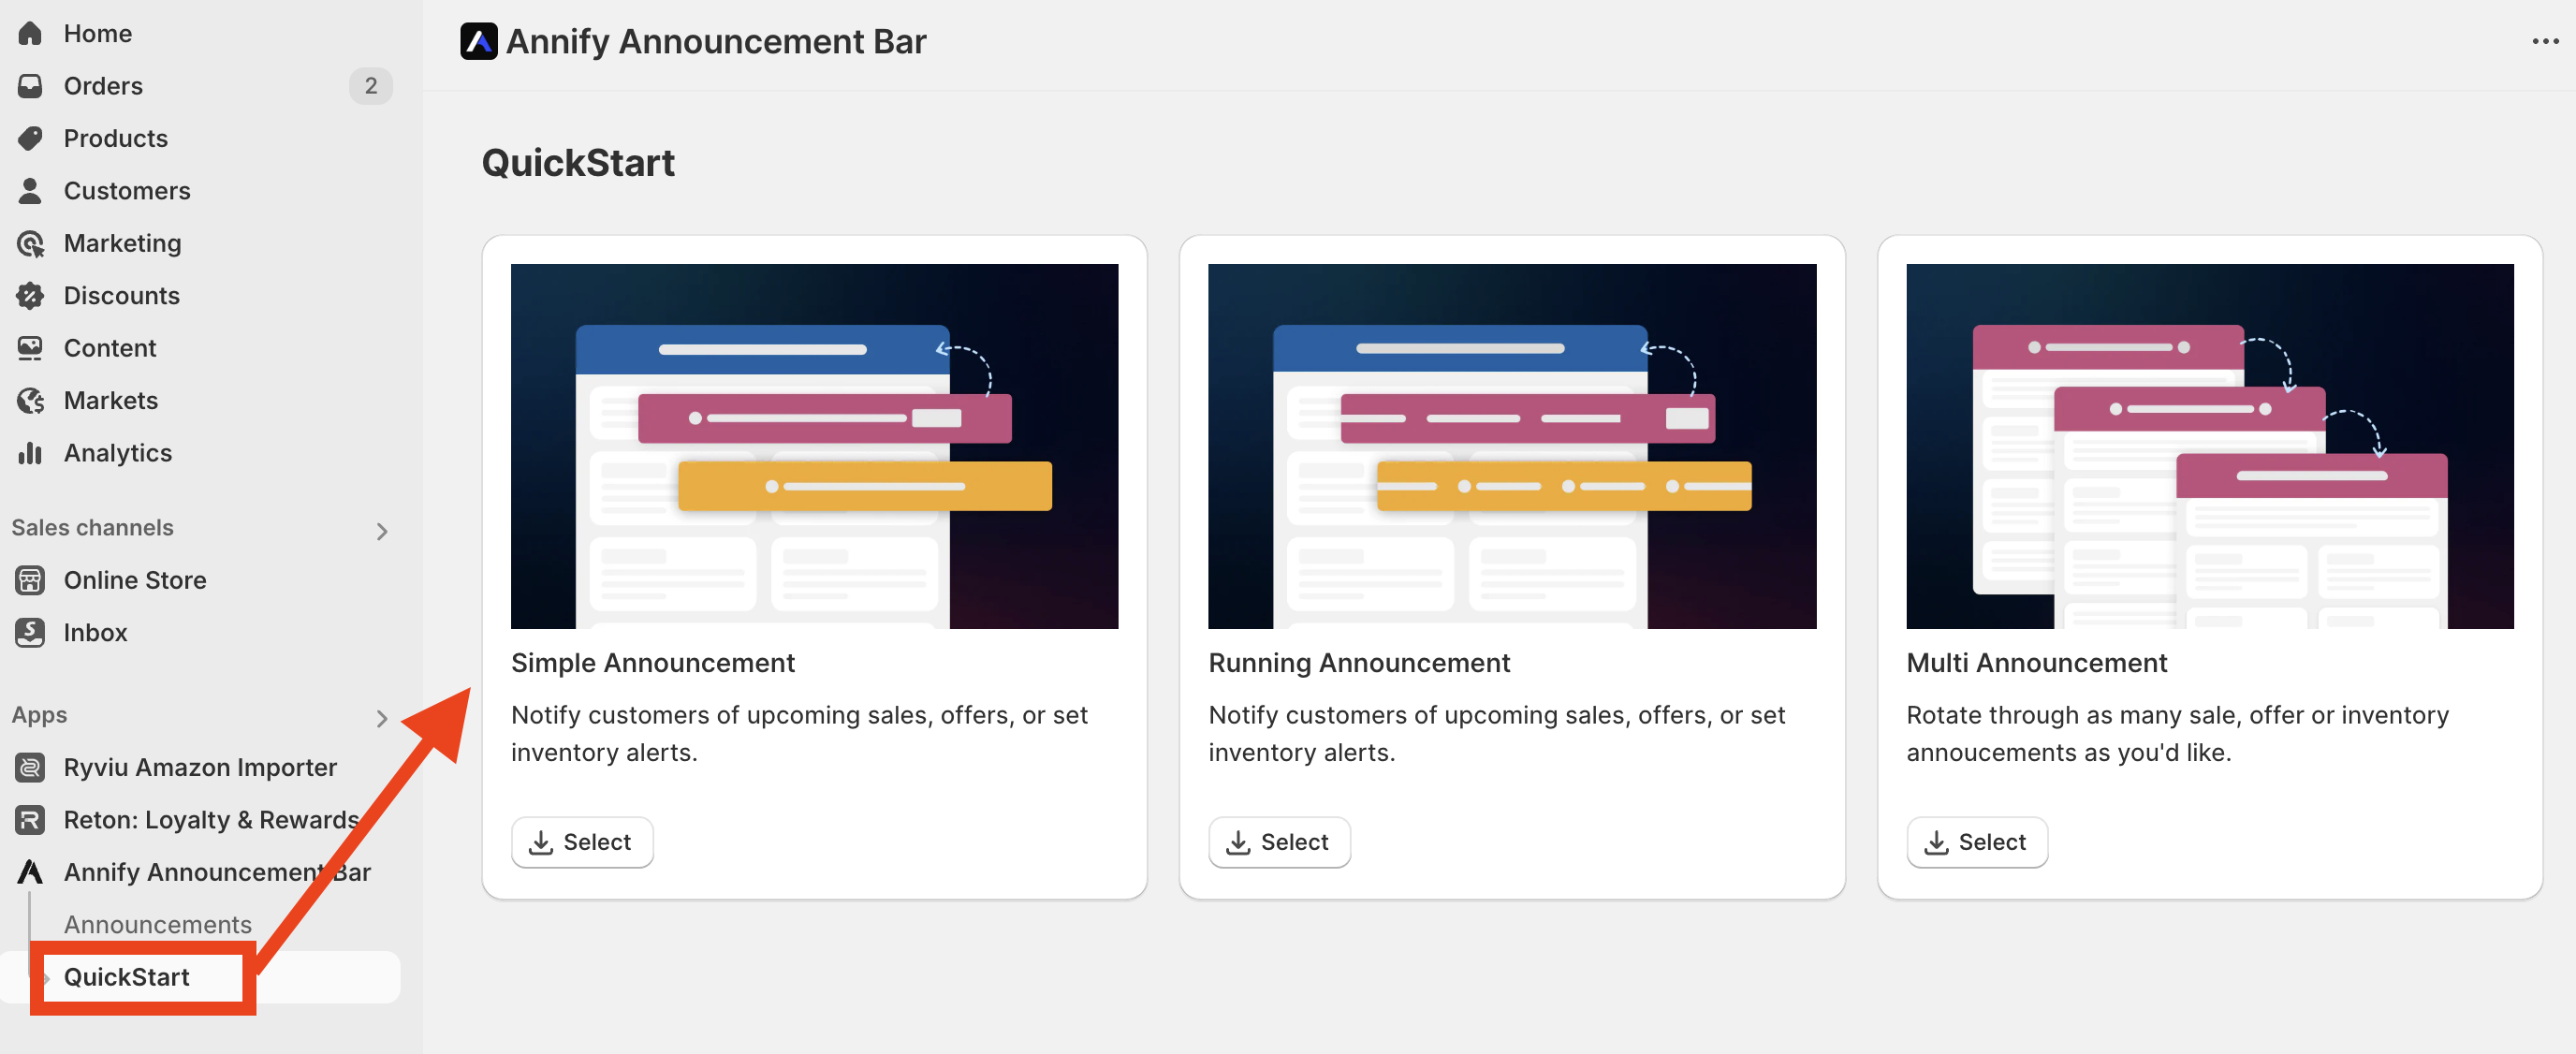2576x1054 pixels.
Task: Expand the Apps section chevron
Action: pyautogui.click(x=381, y=718)
